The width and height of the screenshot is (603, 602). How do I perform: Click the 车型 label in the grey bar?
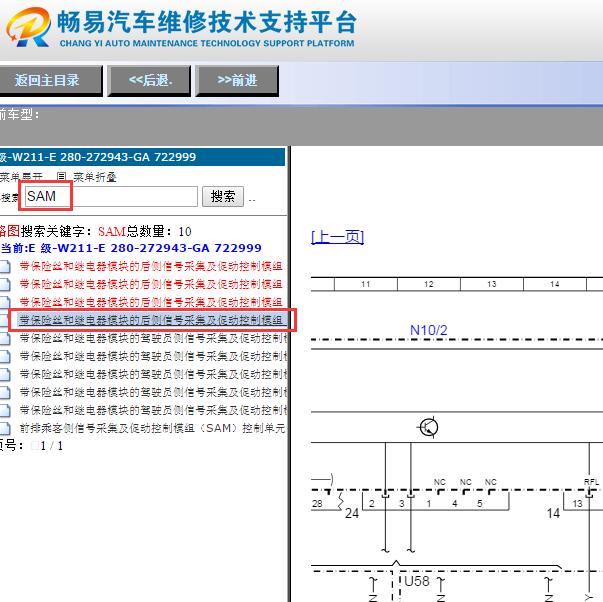point(19,114)
